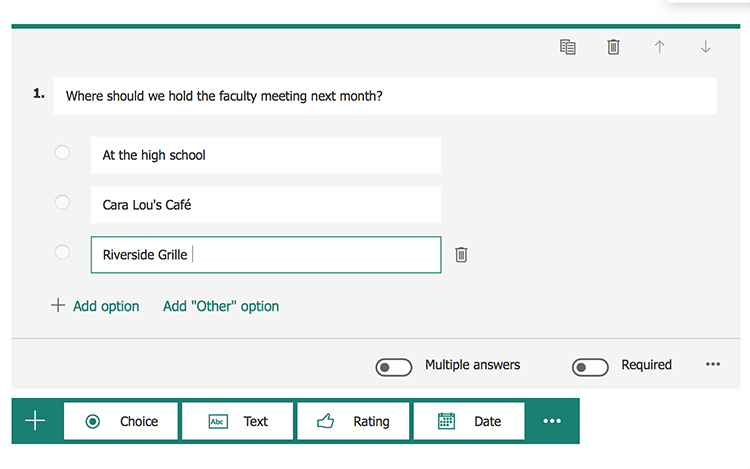
Task: Click the plus icon beside Add option
Action: pyautogui.click(x=58, y=306)
